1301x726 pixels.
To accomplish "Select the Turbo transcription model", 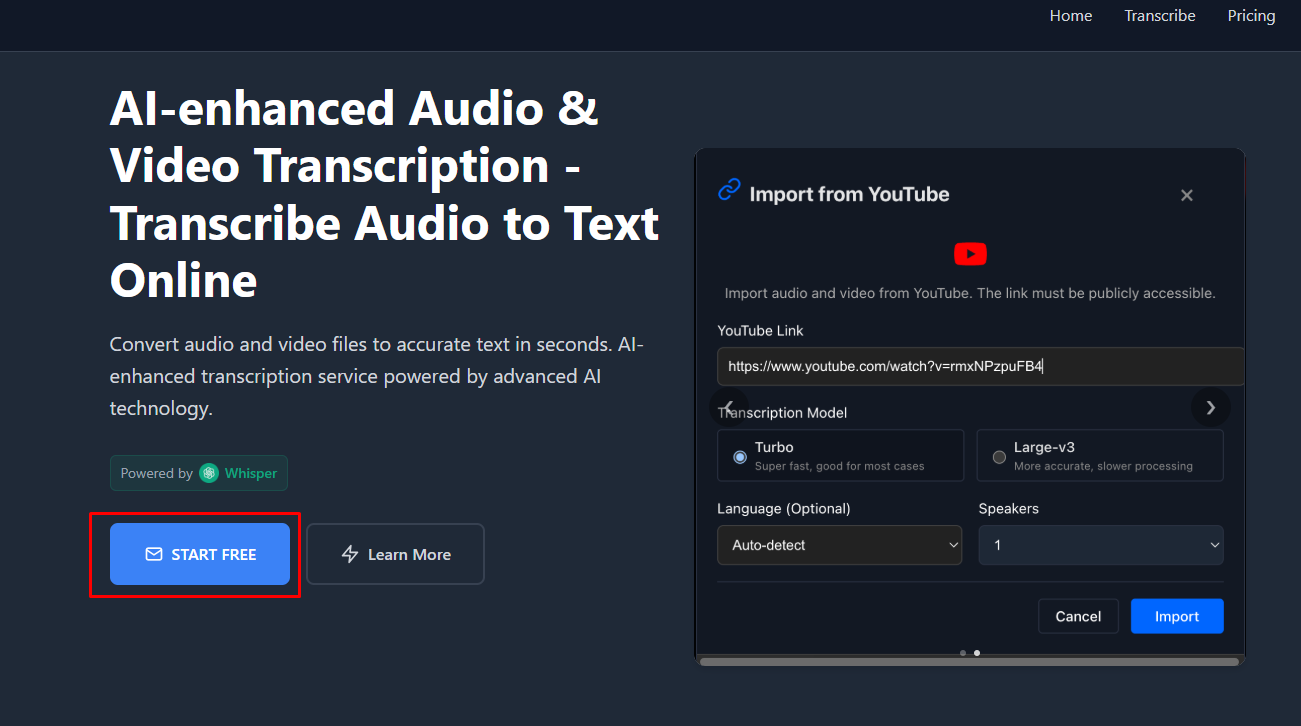I will [840, 455].
